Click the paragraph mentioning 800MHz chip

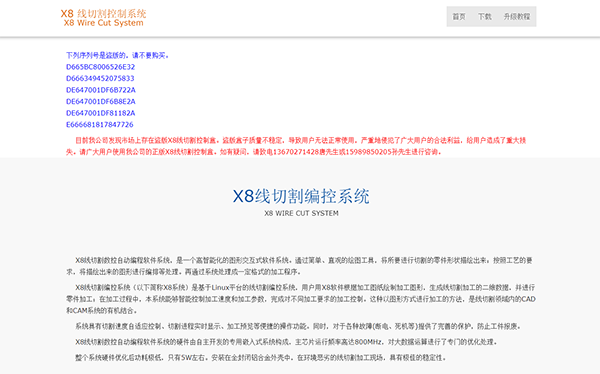(x=286, y=342)
